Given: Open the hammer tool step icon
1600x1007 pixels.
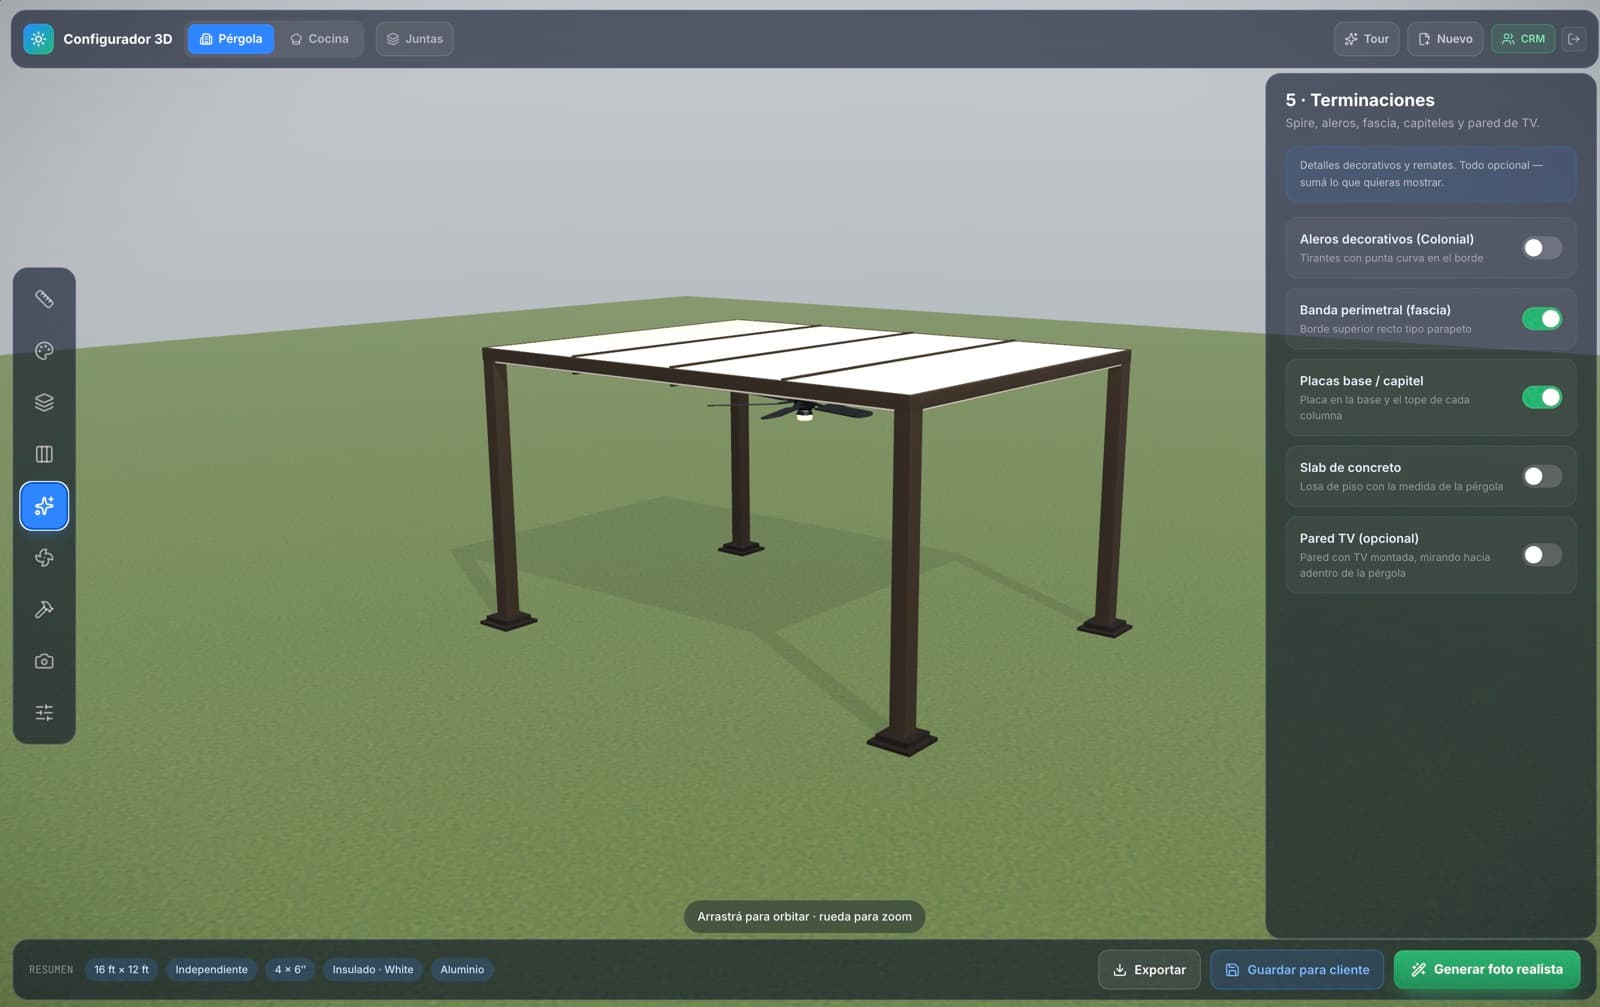Looking at the screenshot, I should pos(44,610).
